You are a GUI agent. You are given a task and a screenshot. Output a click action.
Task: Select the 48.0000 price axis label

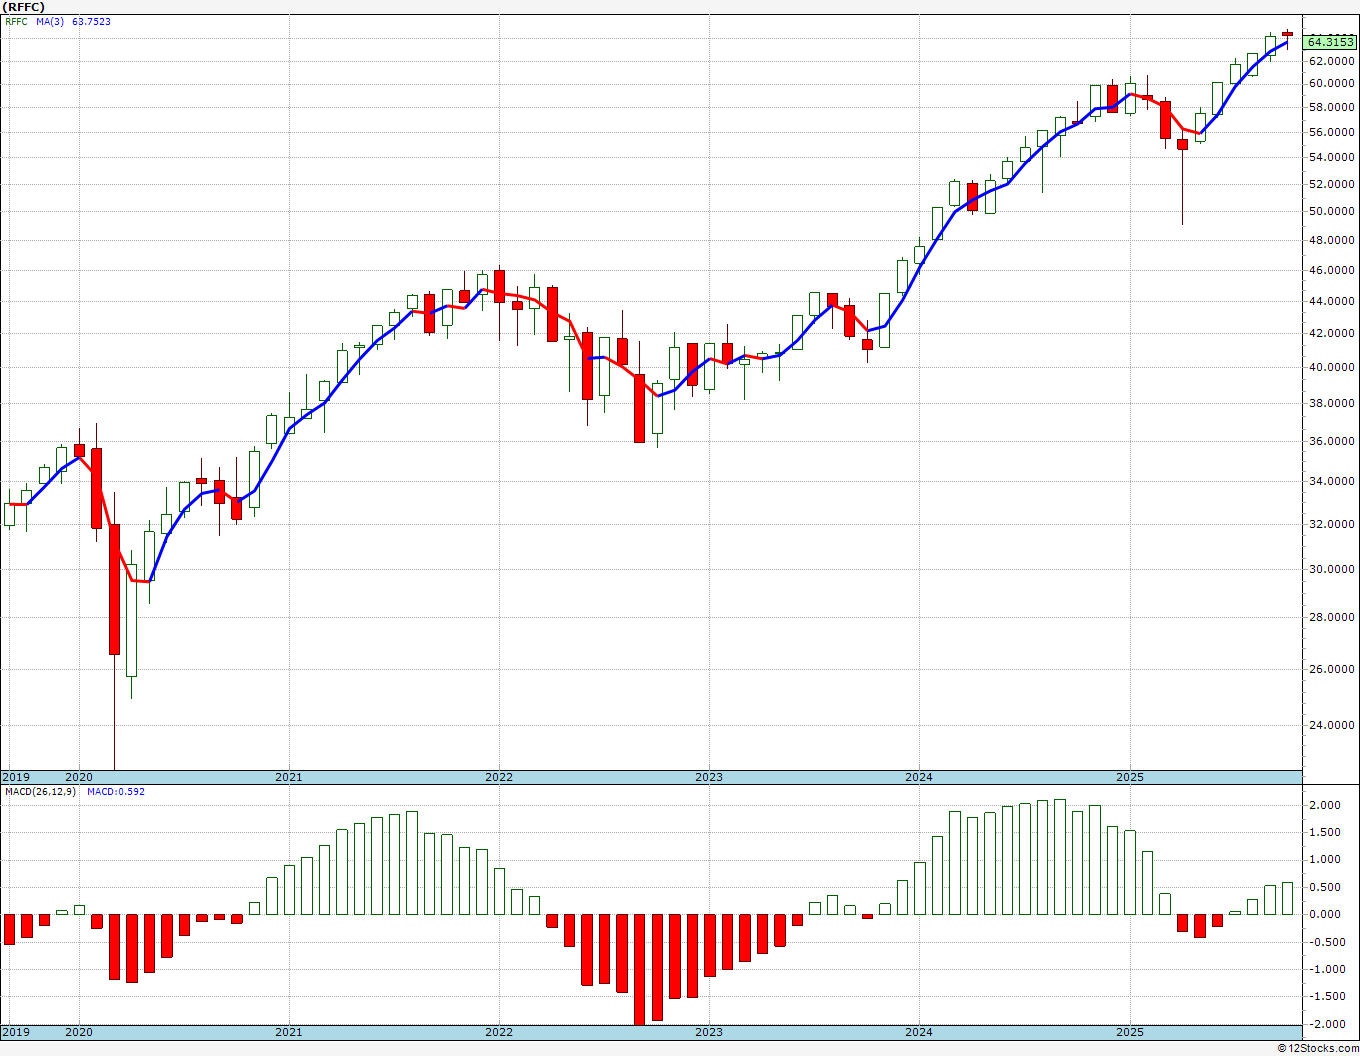pos(1331,240)
